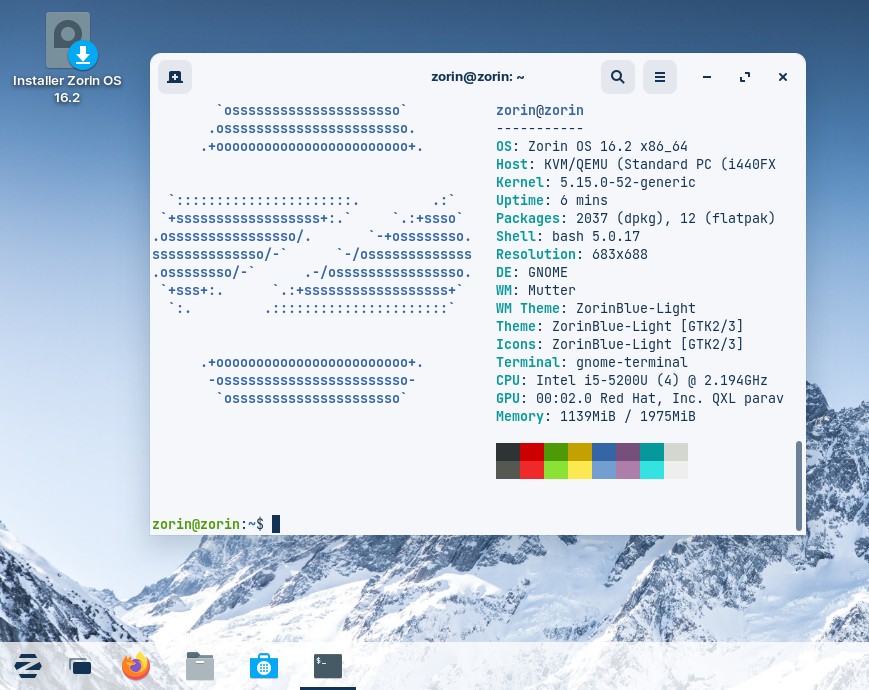Click the Terminal icon in the taskbar
This screenshot has height=690, width=869.
coord(328,666)
